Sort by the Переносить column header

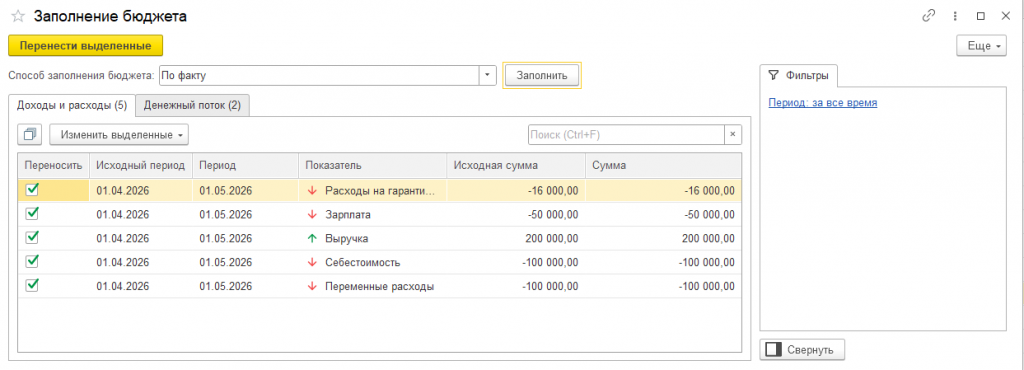pos(54,166)
